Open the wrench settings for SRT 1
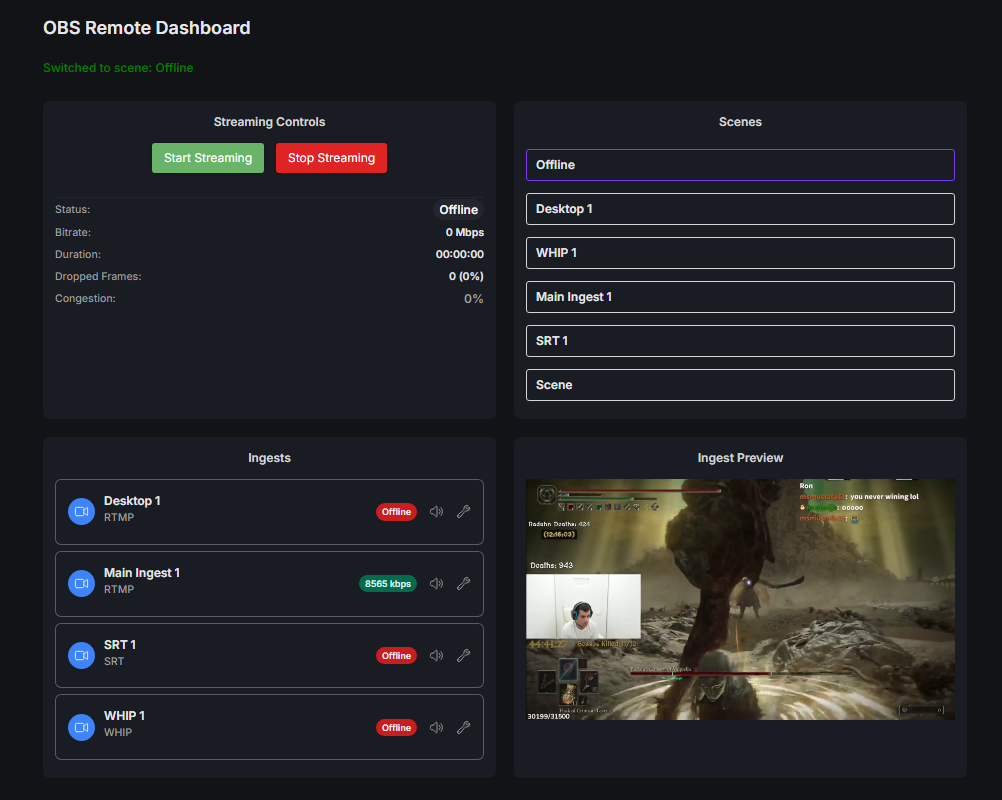This screenshot has height=800, width=1002. click(x=463, y=655)
